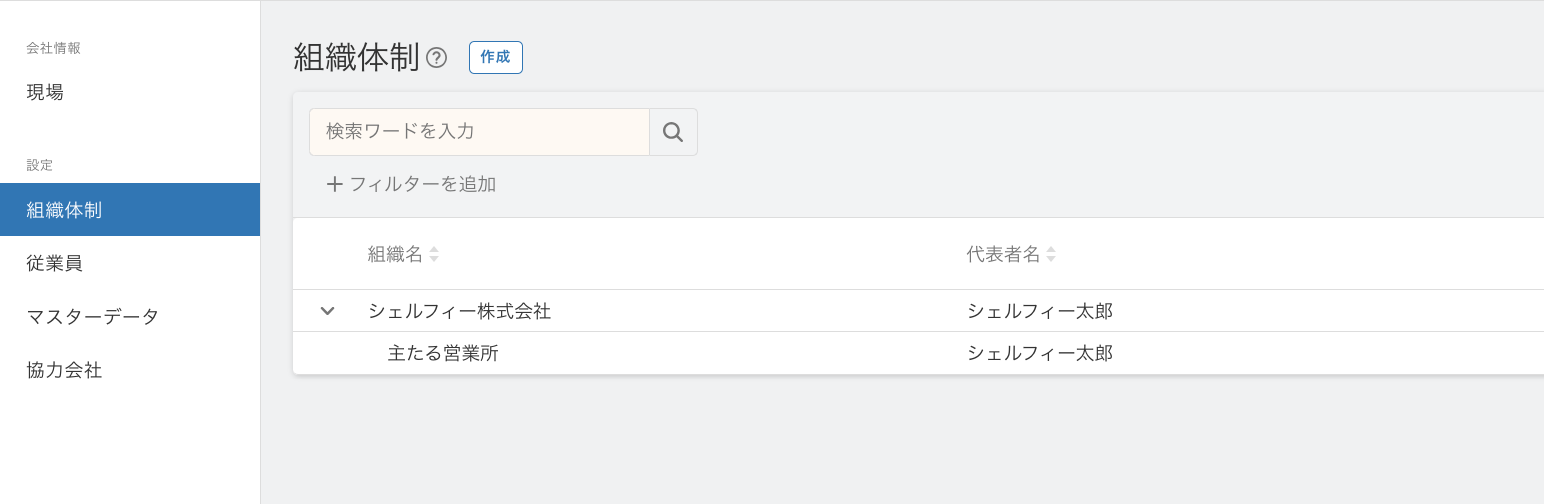Click シェルフィー太郎 in the company row
This screenshot has height=504, width=1544.
point(1040,311)
